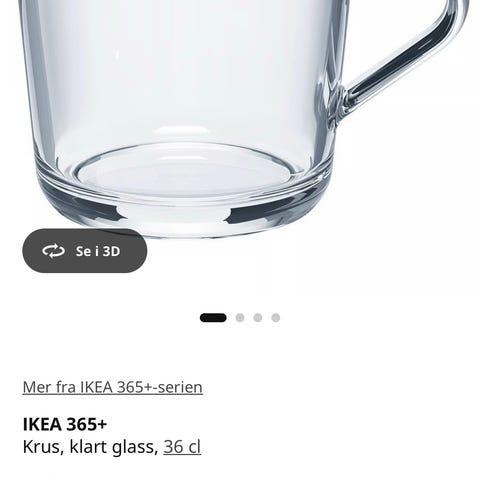This screenshot has width=480, height=480.
Task: Click the rotating arrows 3D icon
Action: click(53, 251)
